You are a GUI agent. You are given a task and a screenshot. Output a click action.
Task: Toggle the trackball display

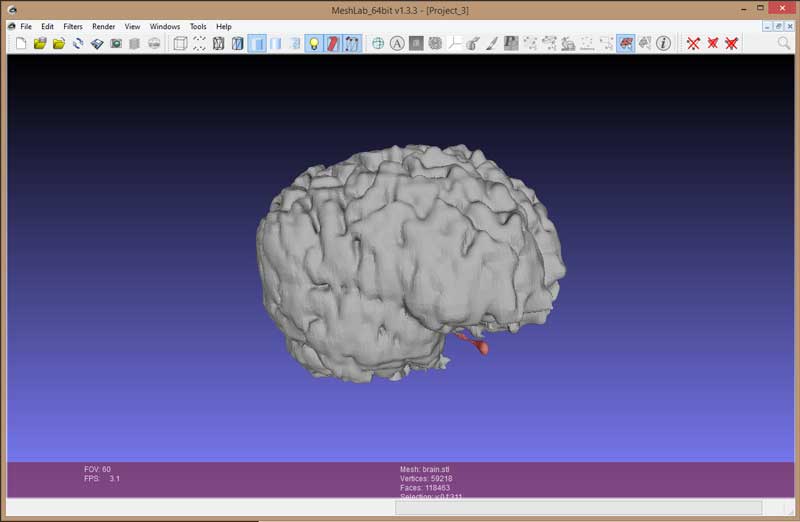tap(378, 44)
